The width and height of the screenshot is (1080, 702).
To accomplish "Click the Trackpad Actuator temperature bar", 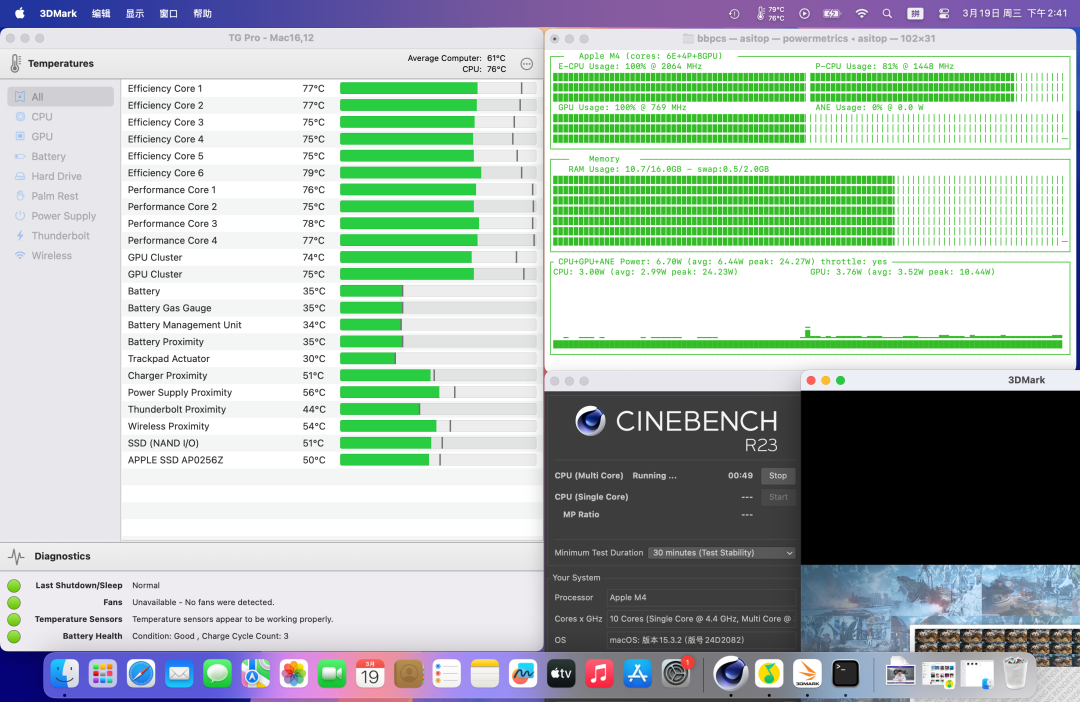I will pyautogui.click(x=438, y=359).
